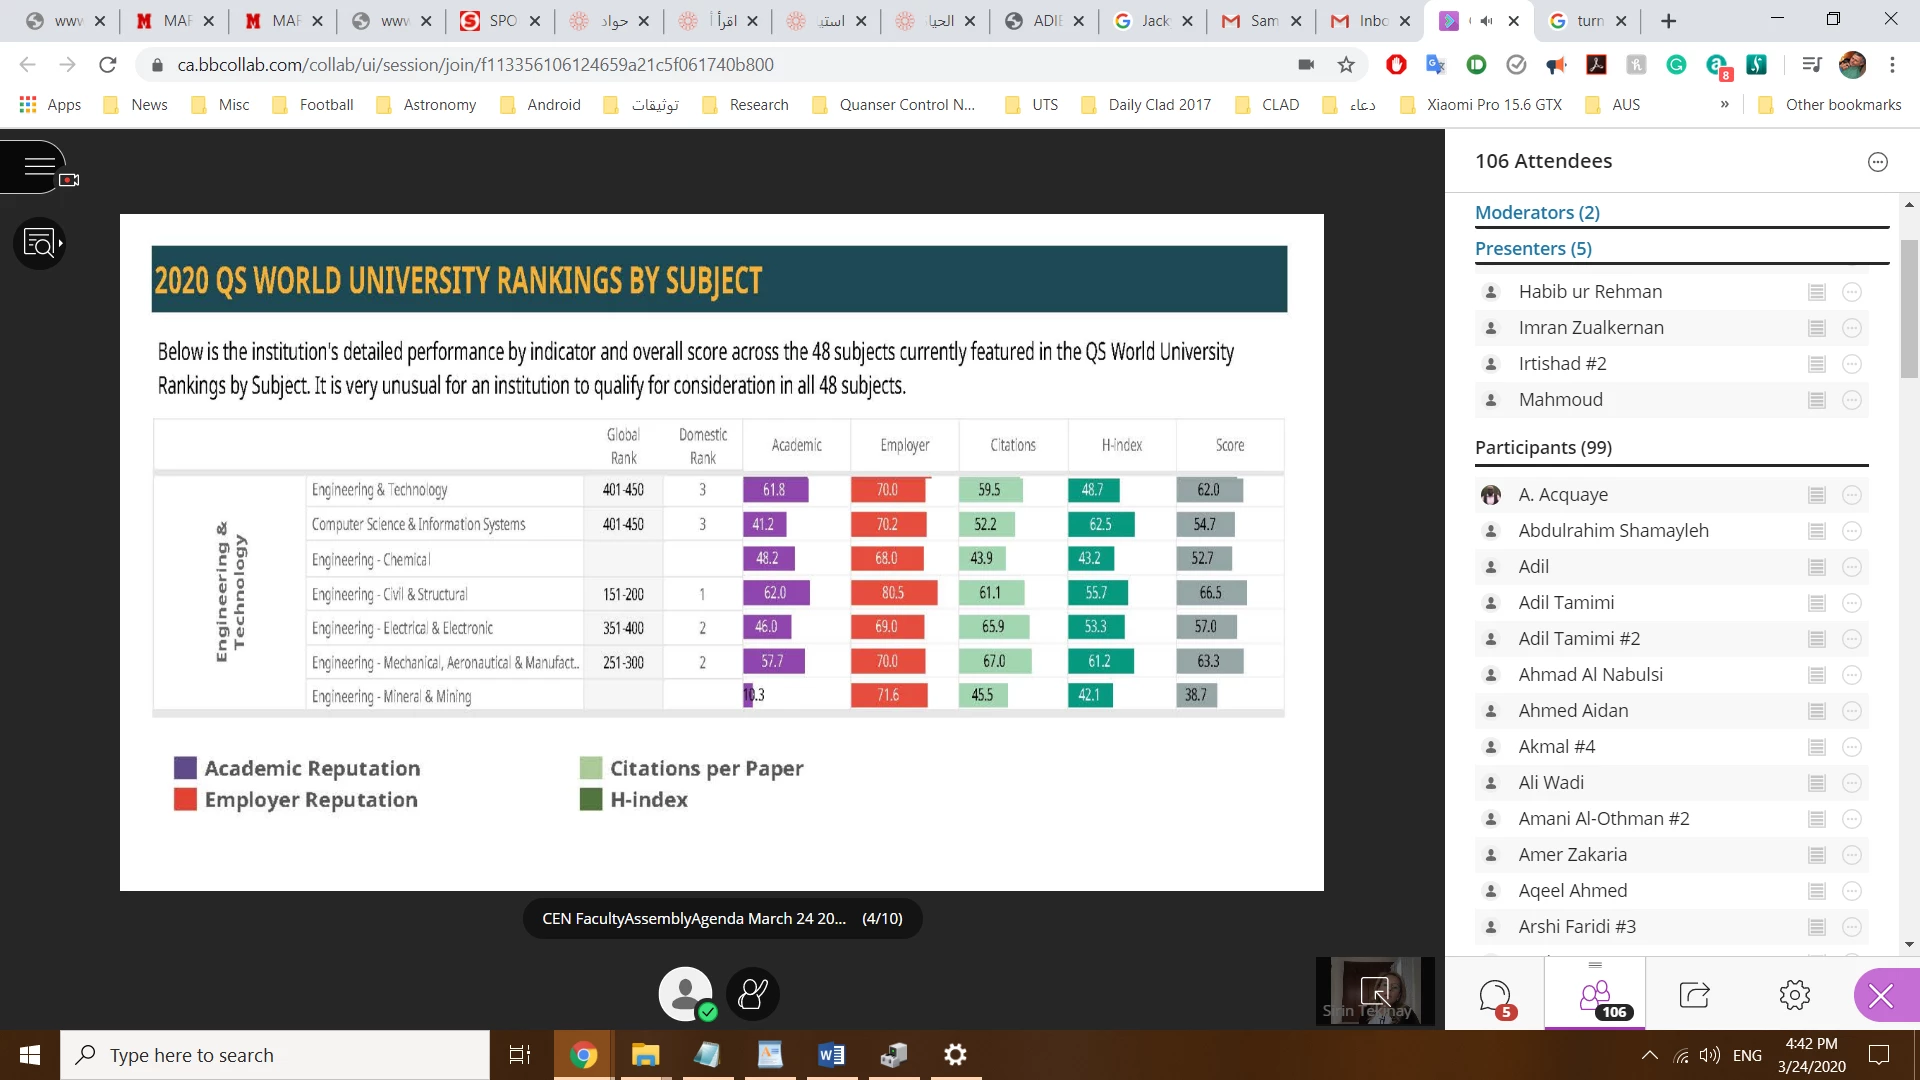Expand hidden bookmarks overflow chevron
This screenshot has height=1080, width=1920.
tap(1724, 104)
